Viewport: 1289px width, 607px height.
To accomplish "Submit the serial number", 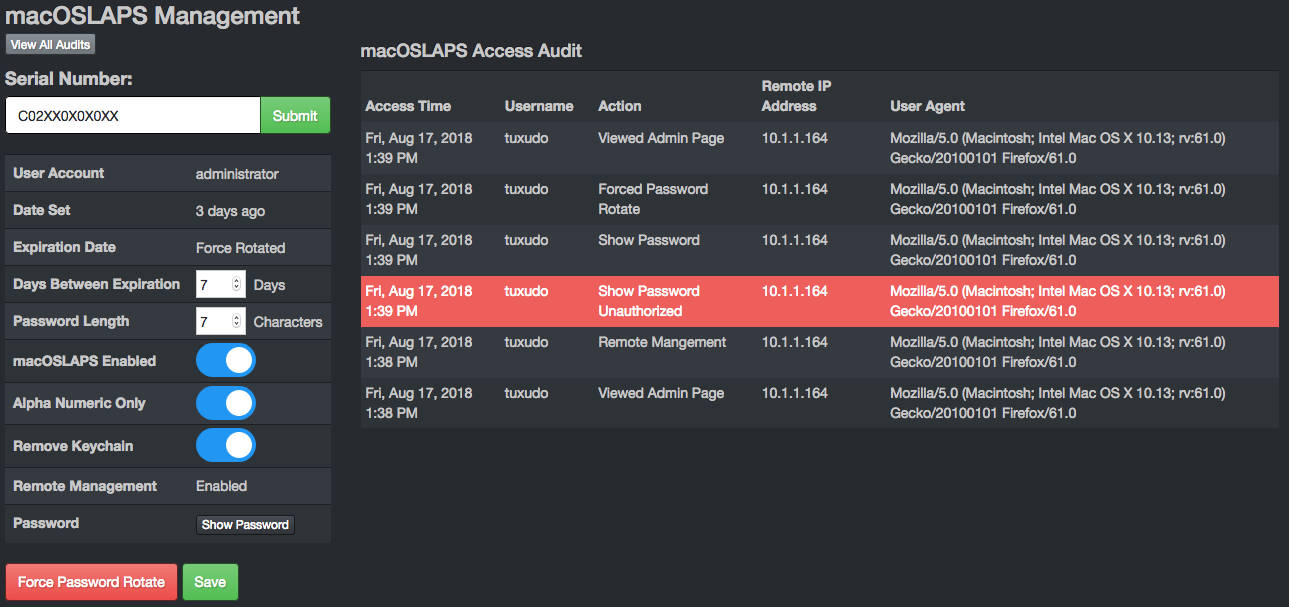I will pos(295,115).
